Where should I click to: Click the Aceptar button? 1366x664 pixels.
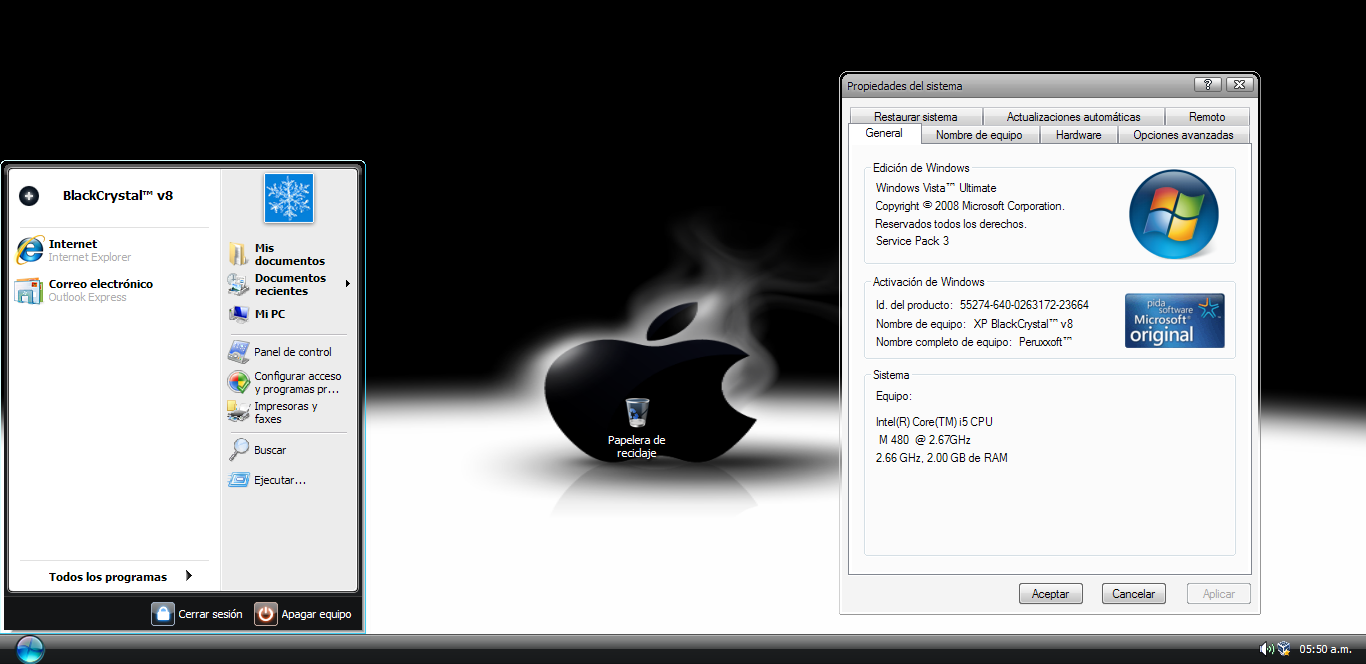click(x=1051, y=594)
